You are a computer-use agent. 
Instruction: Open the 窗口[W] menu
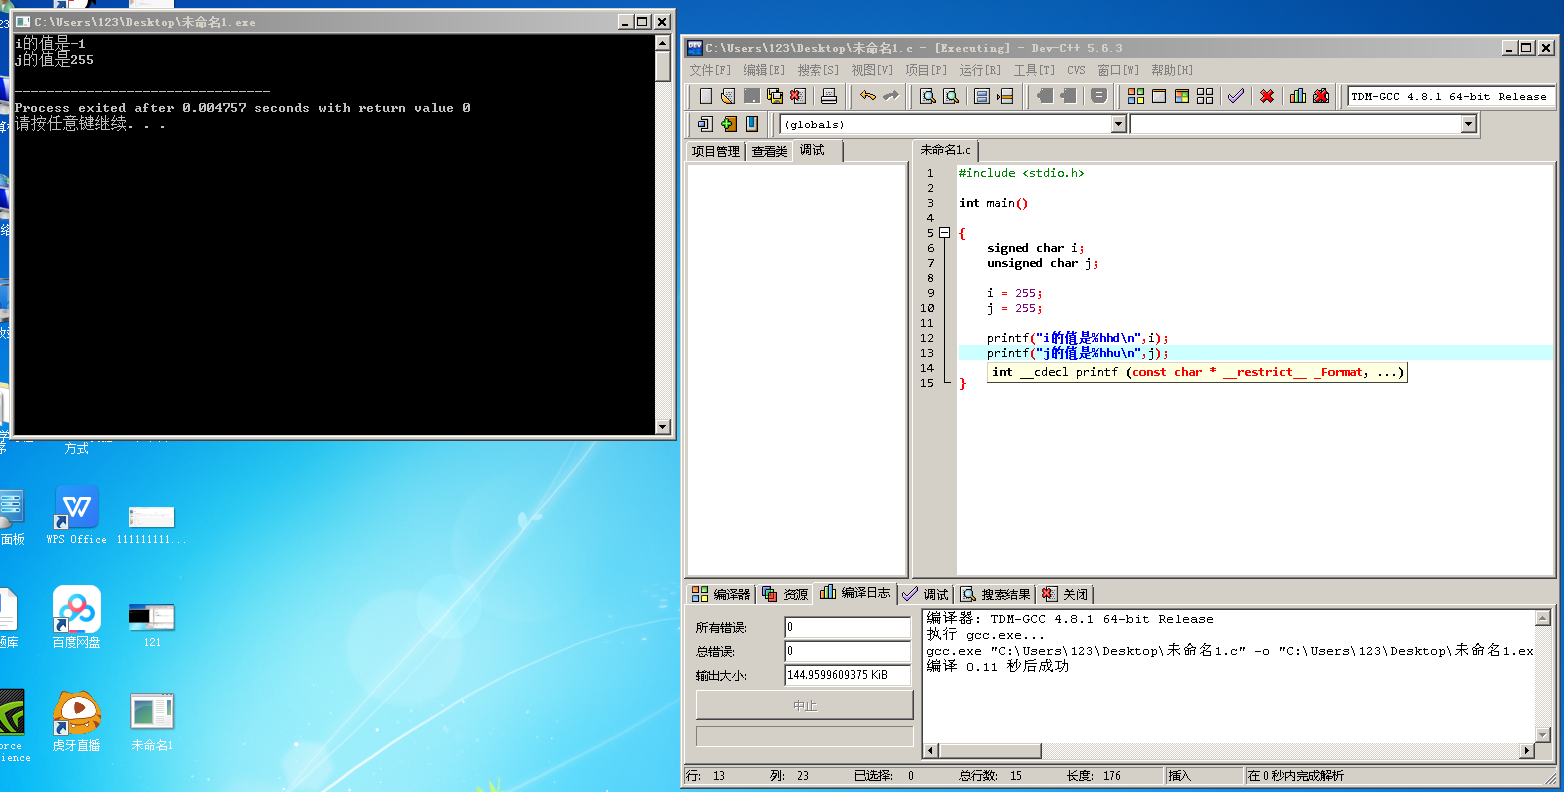(x=1118, y=70)
